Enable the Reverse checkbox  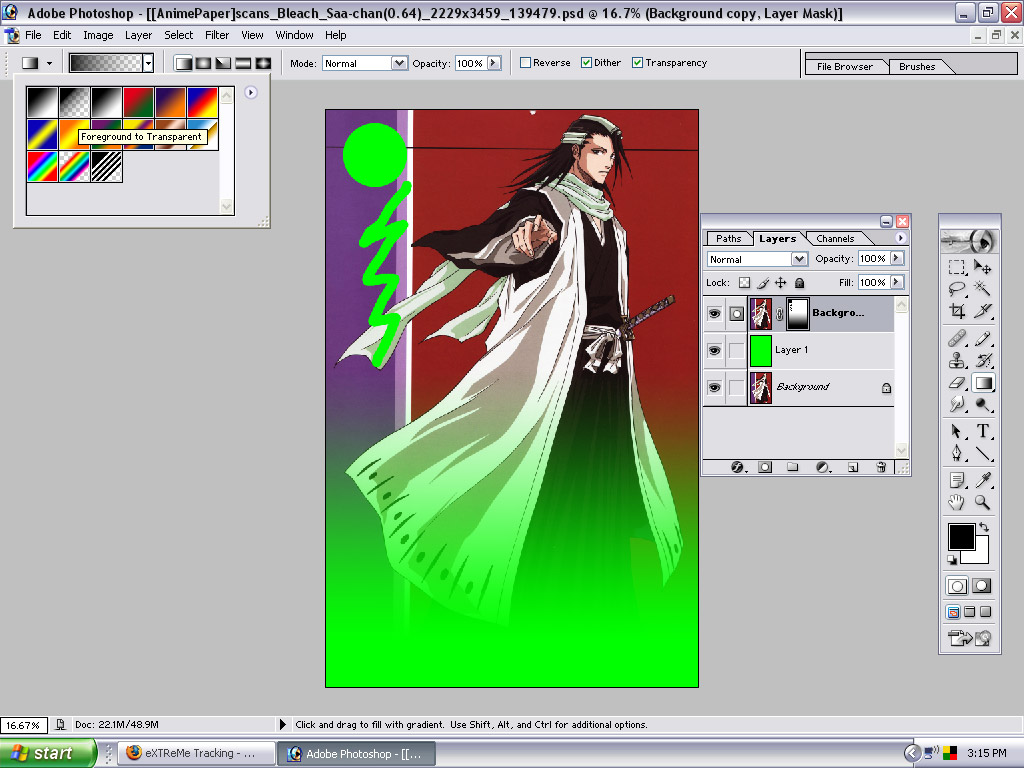pyautogui.click(x=525, y=63)
